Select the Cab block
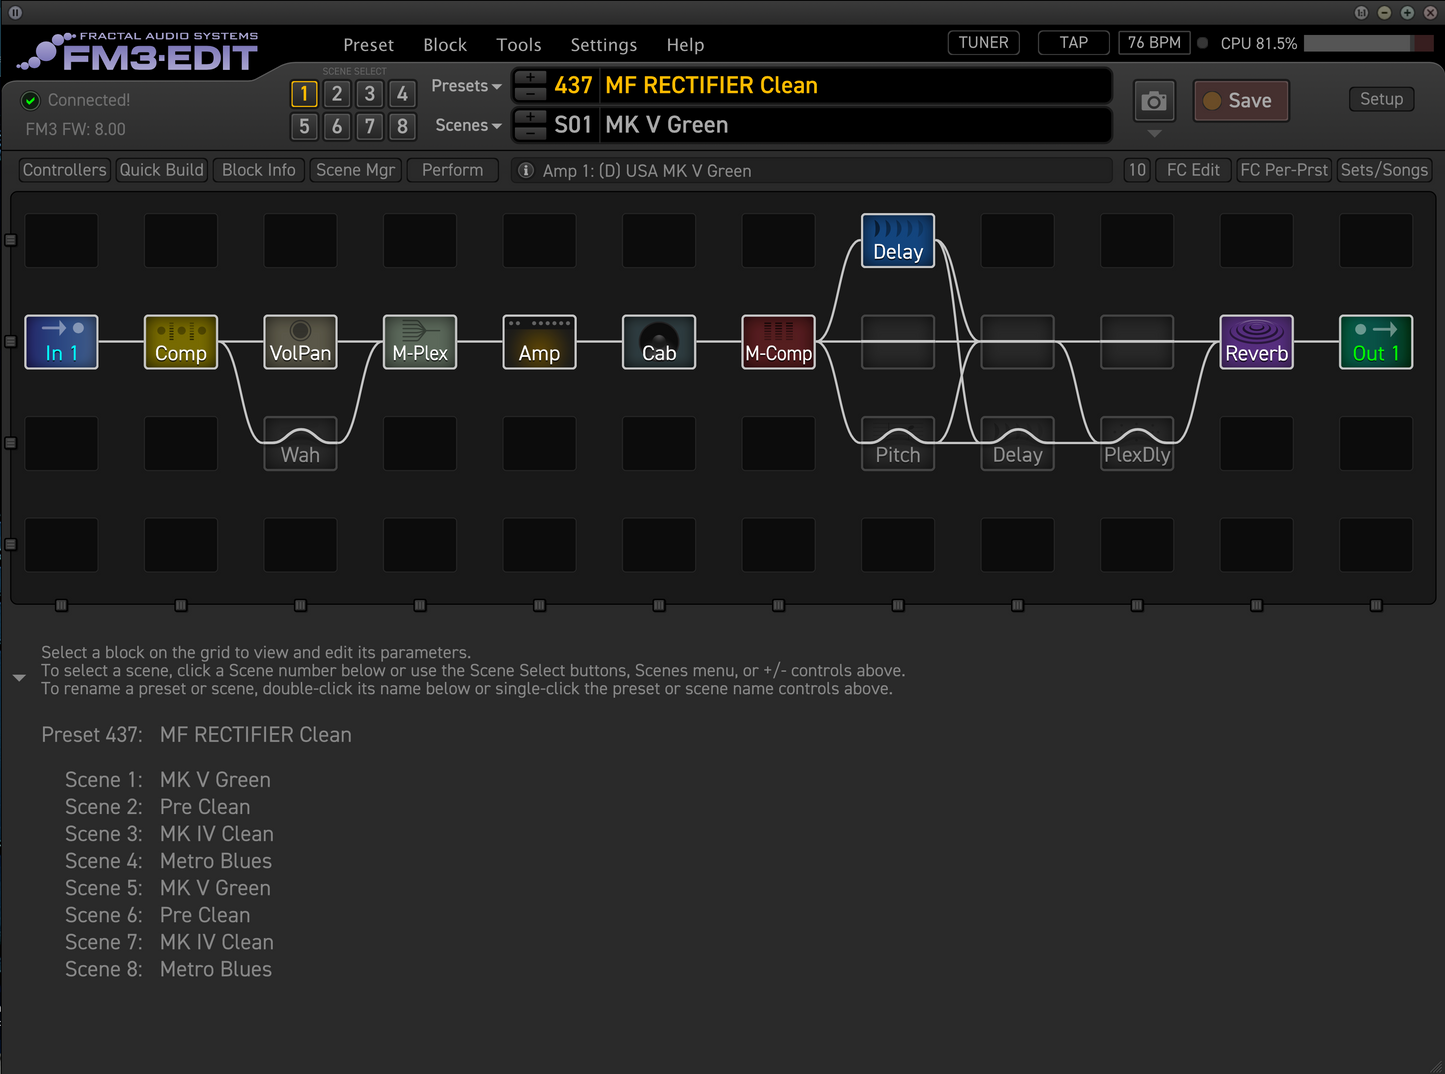1445x1074 pixels. pyautogui.click(x=659, y=342)
